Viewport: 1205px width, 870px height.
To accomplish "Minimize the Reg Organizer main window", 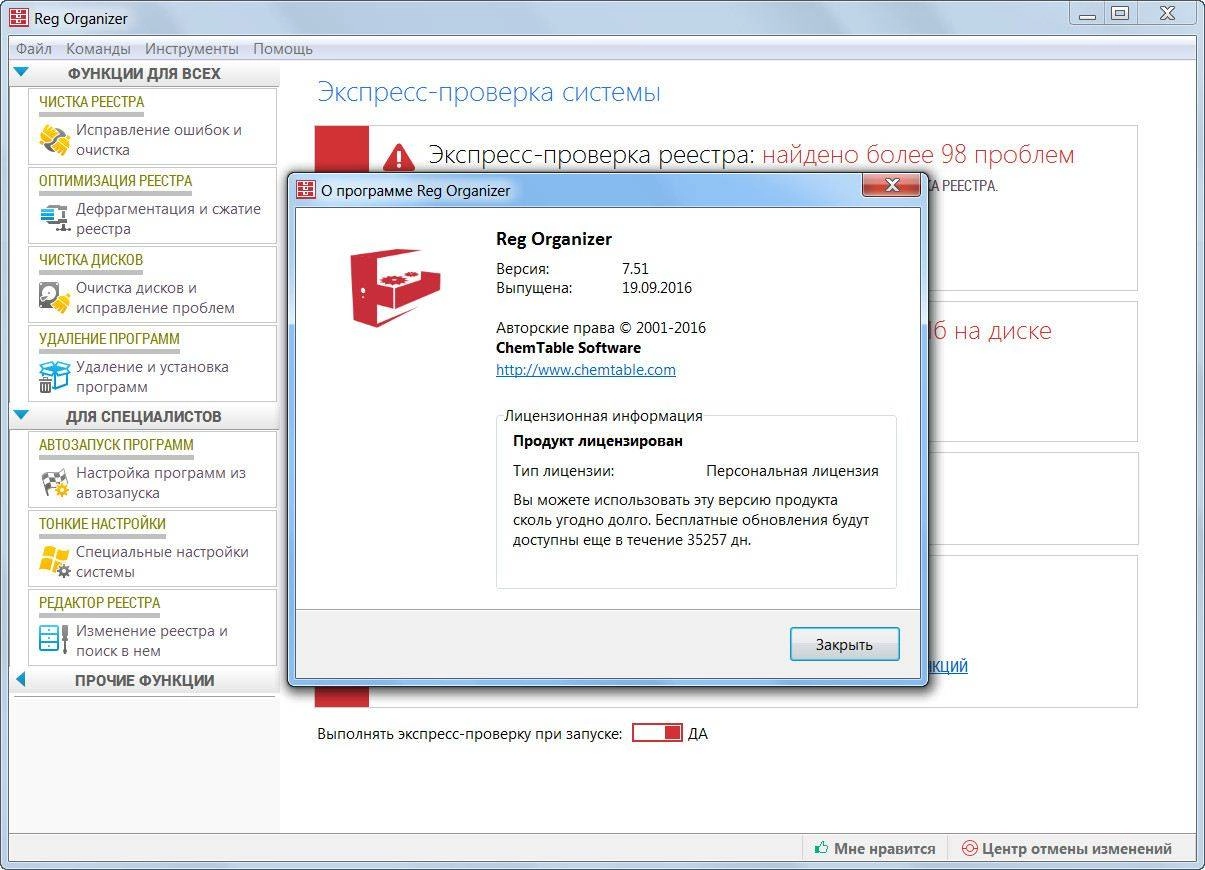I will [1088, 13].
